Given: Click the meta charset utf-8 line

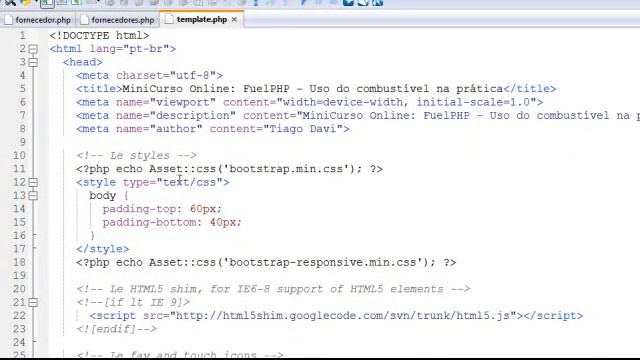Looking at the screenshot, I should 149,76.
